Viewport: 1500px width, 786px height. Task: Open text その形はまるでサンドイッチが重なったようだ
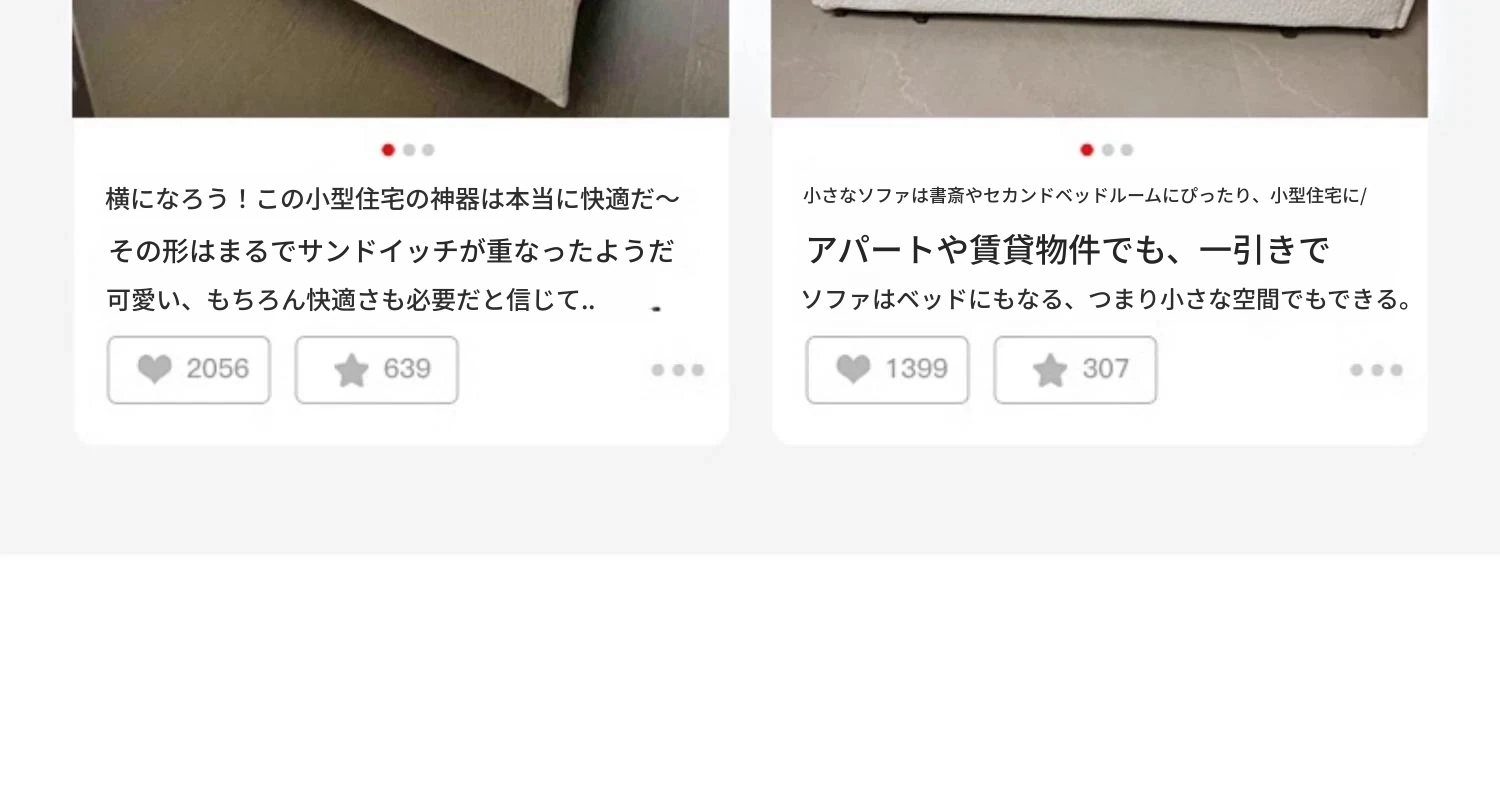(x=391, y=251)
